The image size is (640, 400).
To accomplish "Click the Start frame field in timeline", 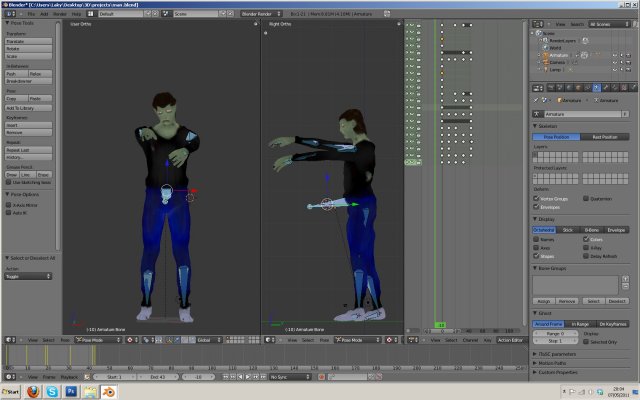I will pos(115,377).
